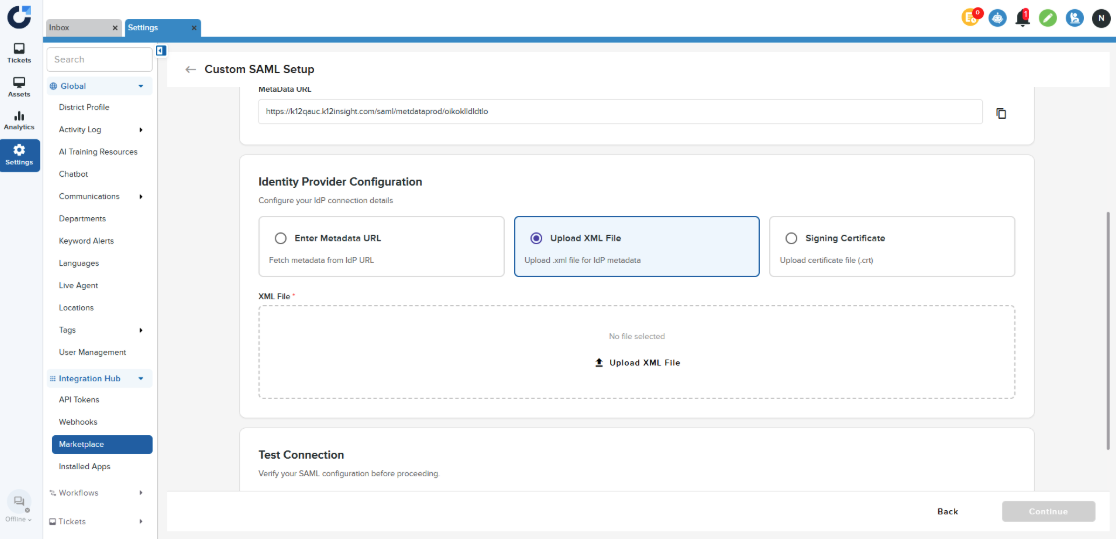
Task: Go to the Analytics section
Action: click(x=19, y=120)
